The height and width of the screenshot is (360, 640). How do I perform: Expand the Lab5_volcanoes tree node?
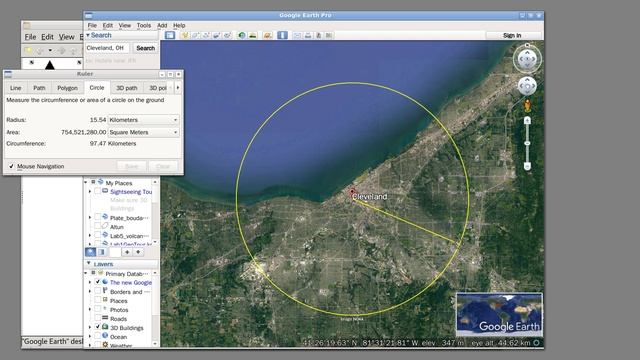[90, 236]
